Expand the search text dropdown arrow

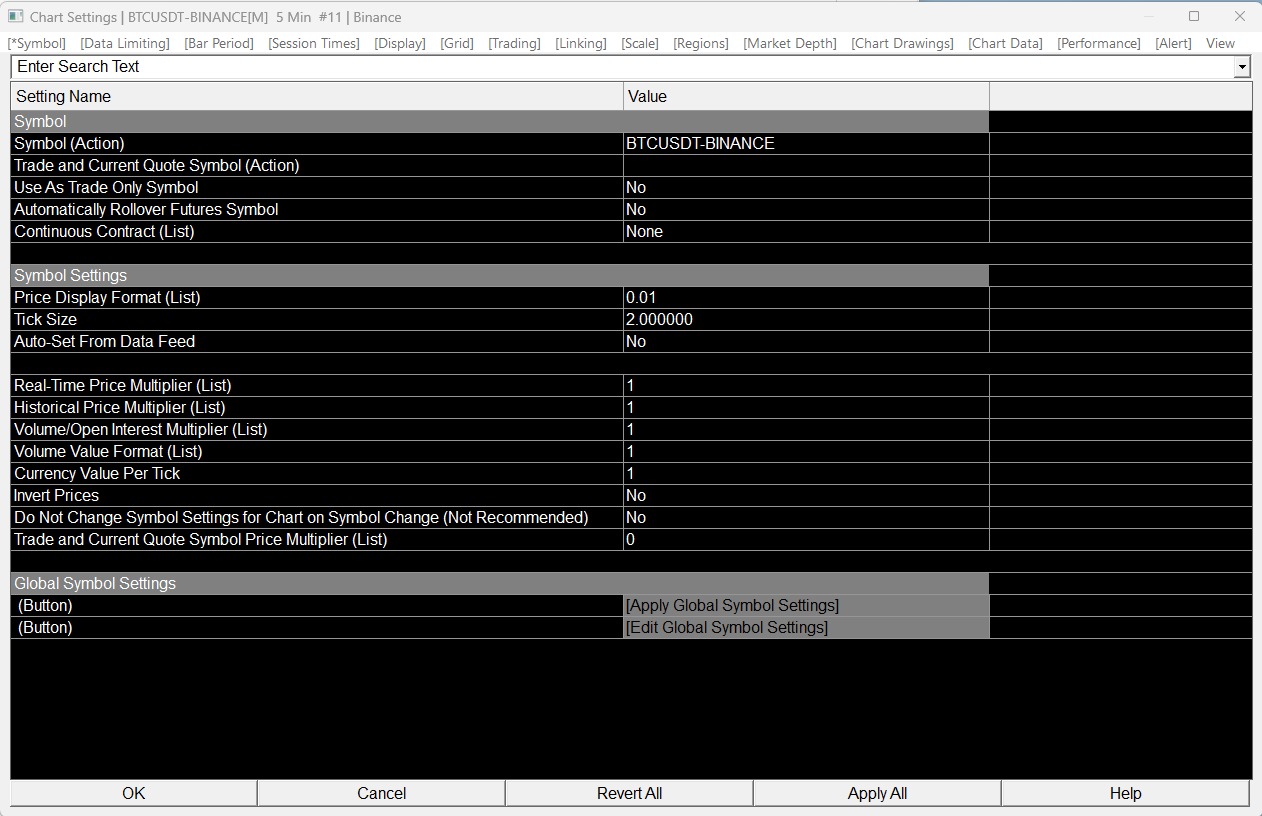[1242, 67]
